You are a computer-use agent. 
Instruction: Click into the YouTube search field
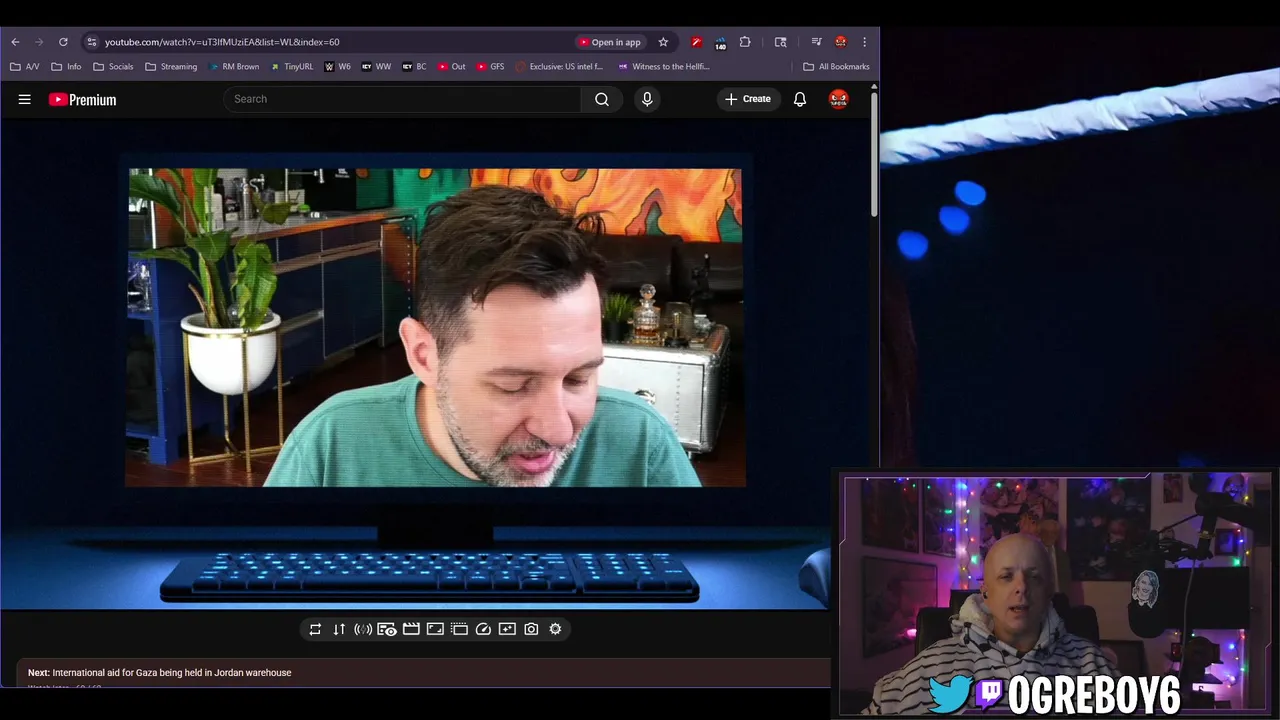402,99
